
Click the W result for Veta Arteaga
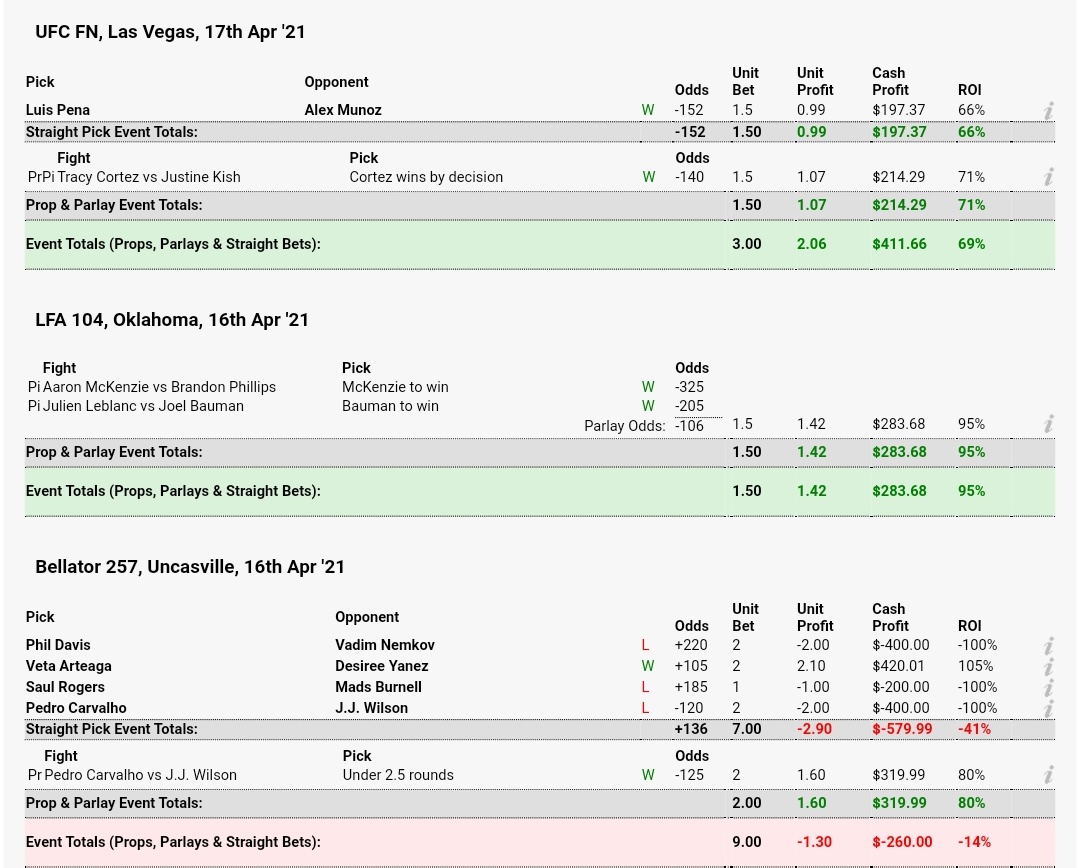(647, 666)
